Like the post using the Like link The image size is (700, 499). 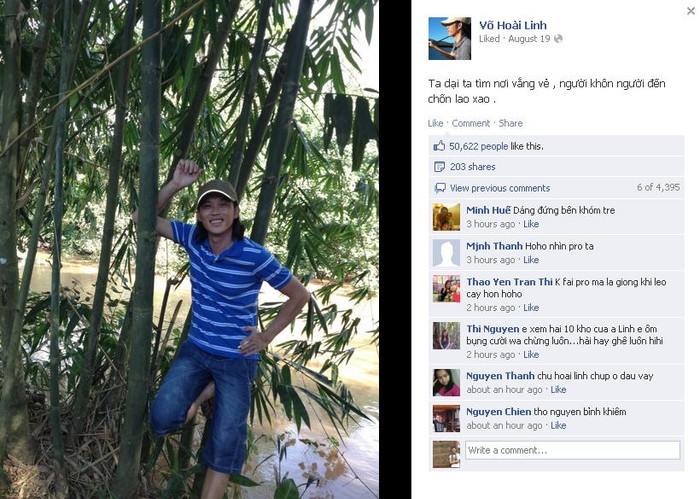point(435,123)
